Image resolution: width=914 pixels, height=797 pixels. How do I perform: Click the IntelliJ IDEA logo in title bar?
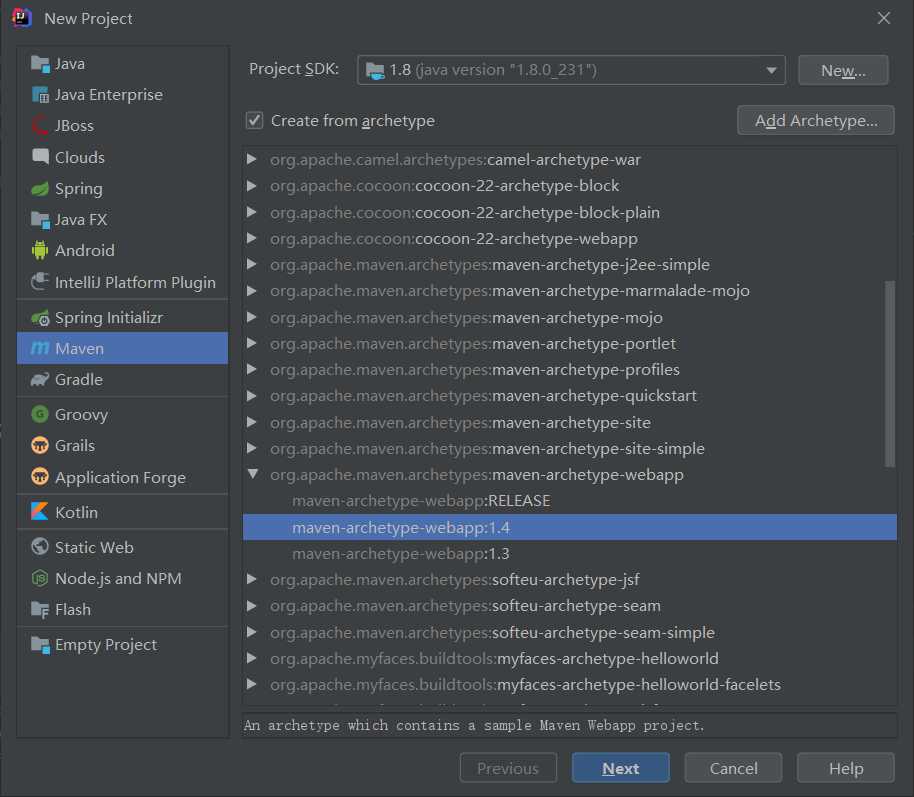click(22, 18)
